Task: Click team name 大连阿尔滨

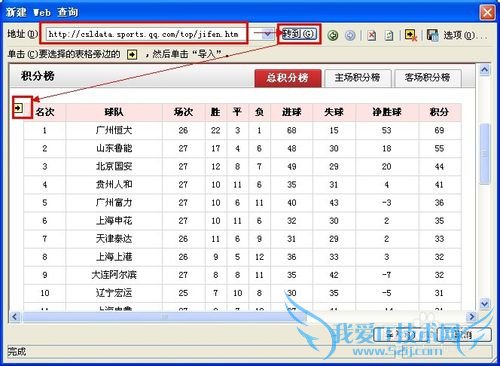Action: pyautogui.click(x=114, y=275)
